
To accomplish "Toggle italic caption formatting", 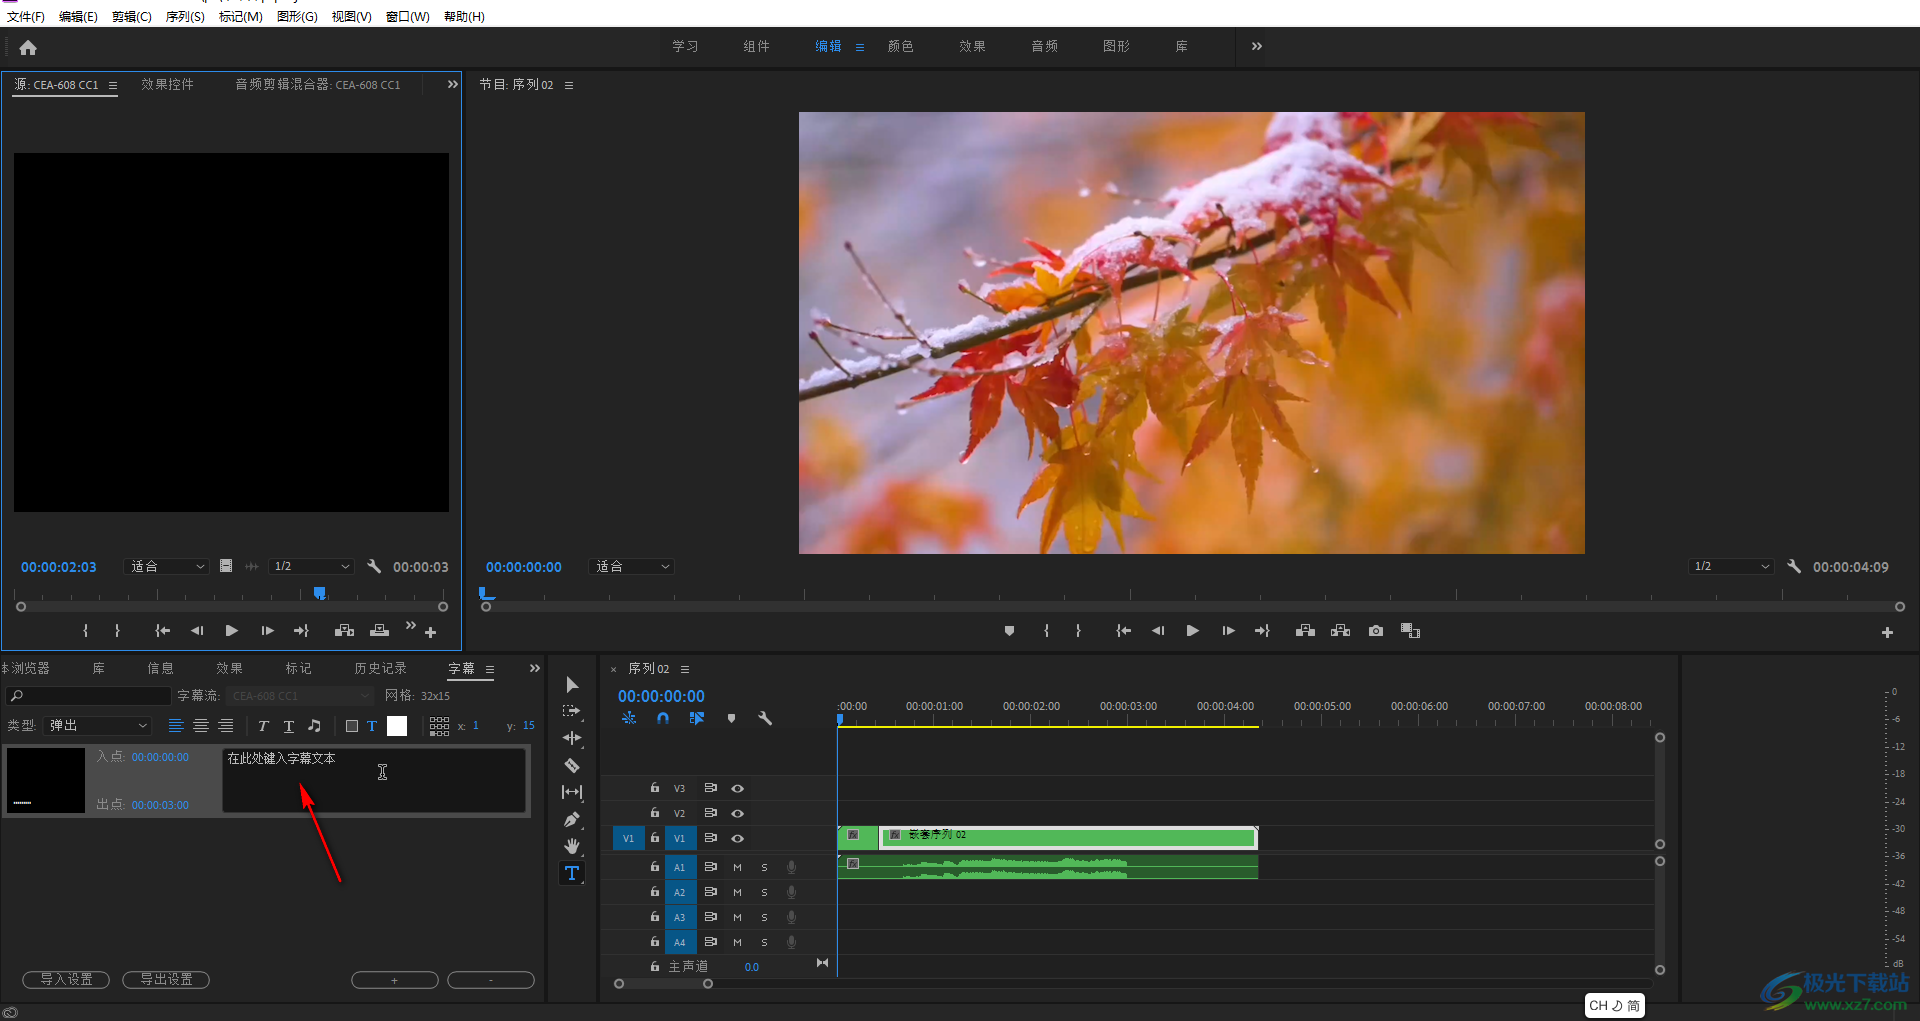I will click(263, 726).
